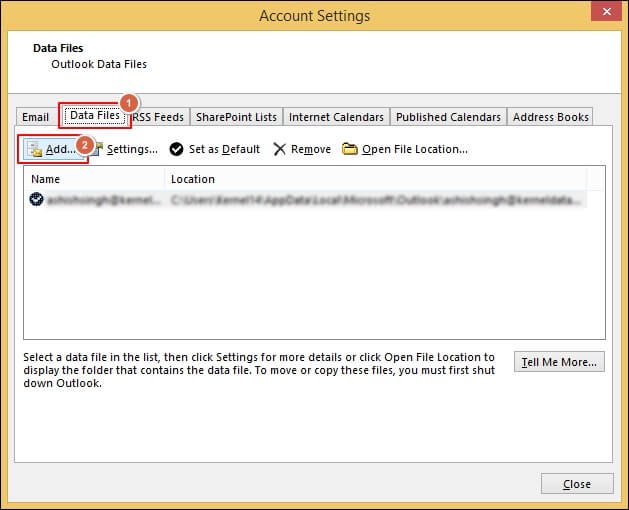Open the Address Books tab
Image resolution: width=629 pixels, height=510 pixels.
click(550, 117)
